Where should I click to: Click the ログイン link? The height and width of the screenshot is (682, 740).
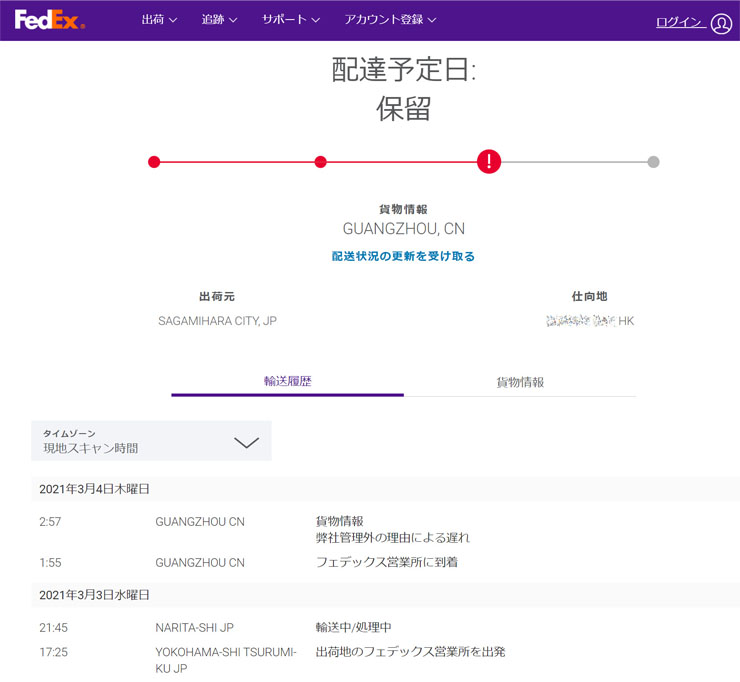click(681, 22)
